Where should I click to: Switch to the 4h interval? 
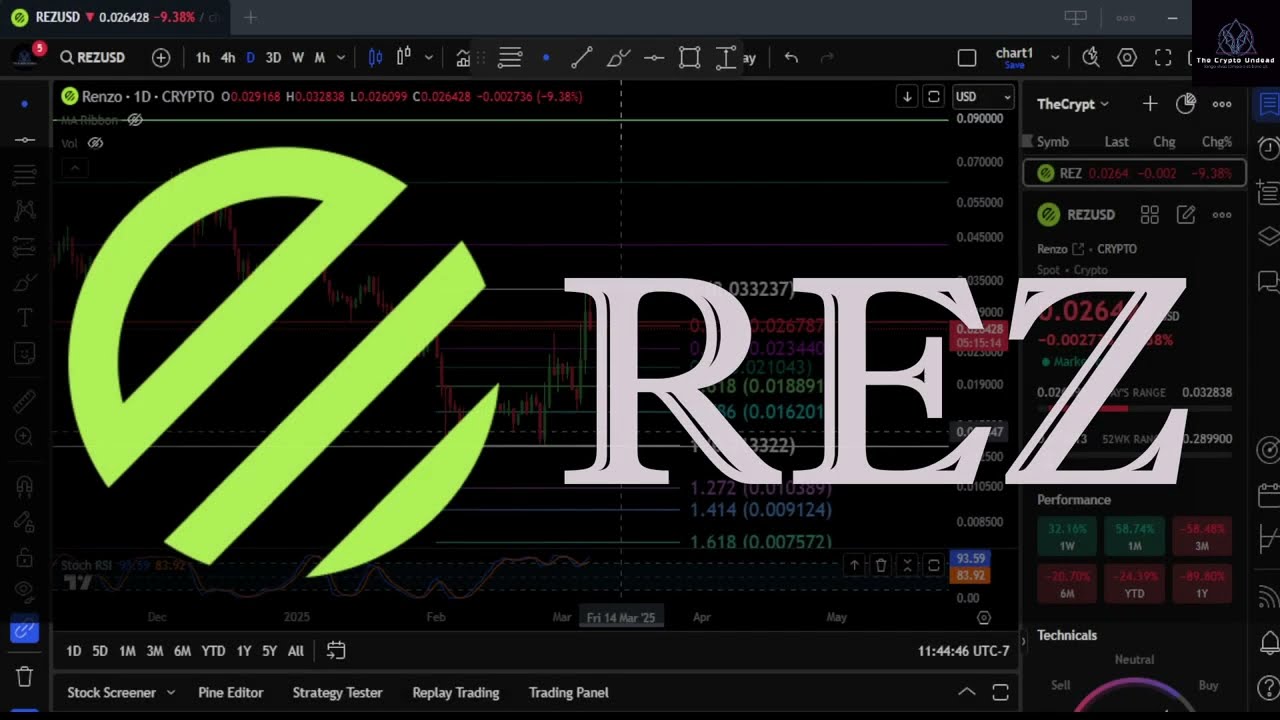tap(228, 58)
